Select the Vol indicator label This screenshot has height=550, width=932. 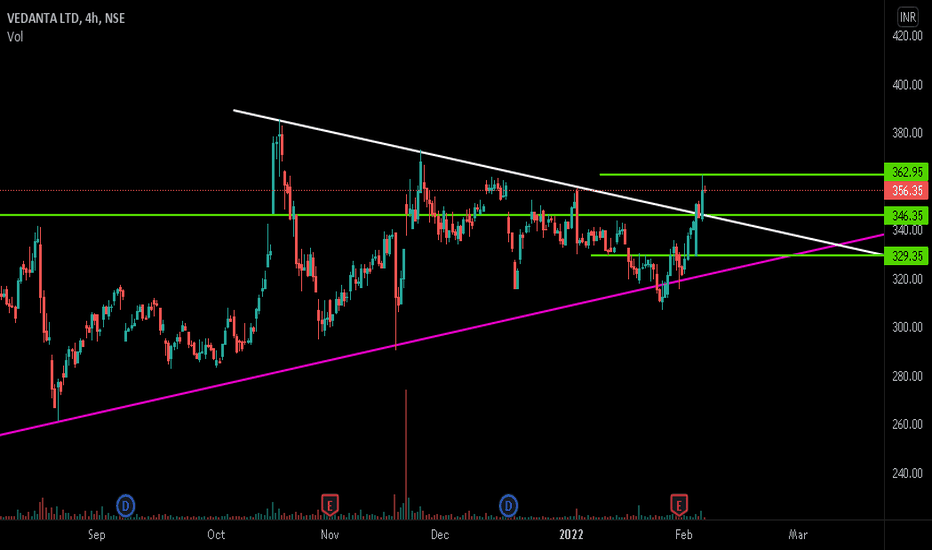point(15,37)
